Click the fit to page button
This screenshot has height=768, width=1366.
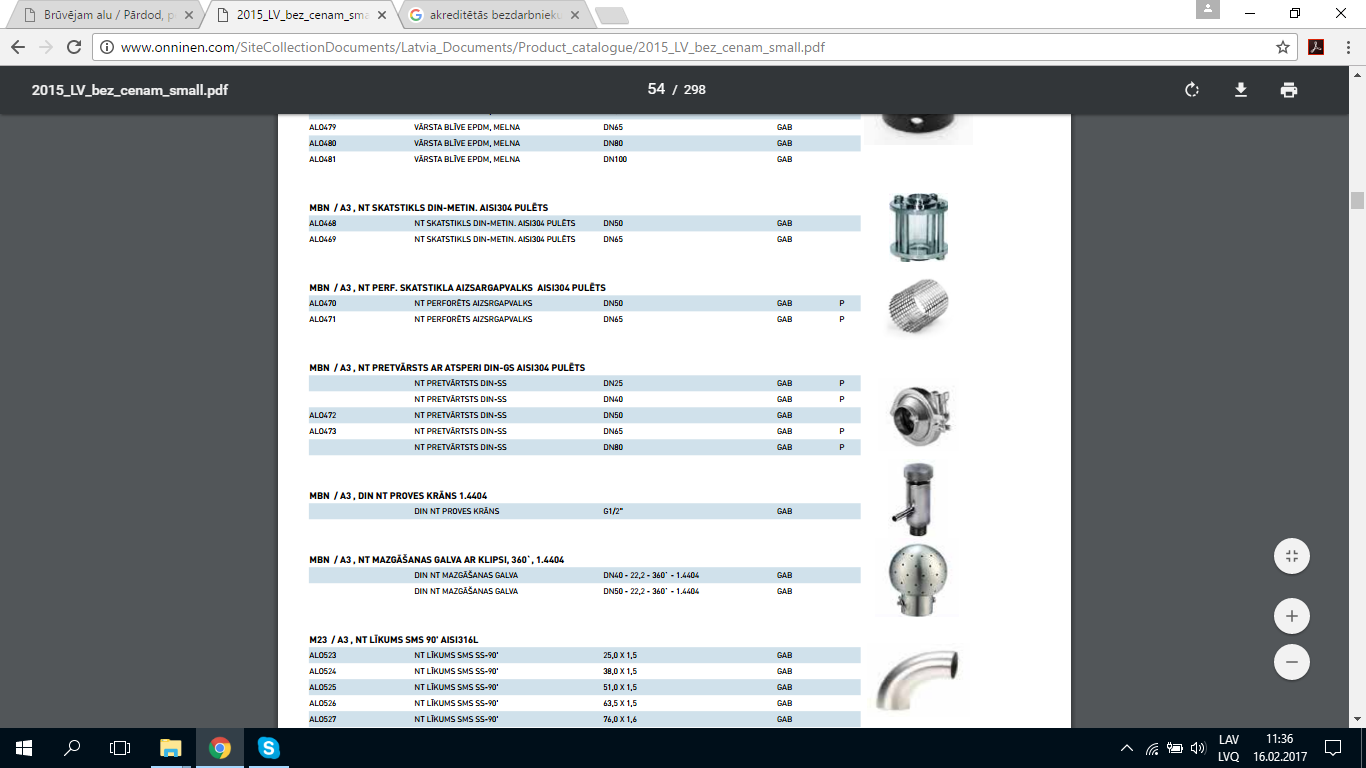(1292, 556)
